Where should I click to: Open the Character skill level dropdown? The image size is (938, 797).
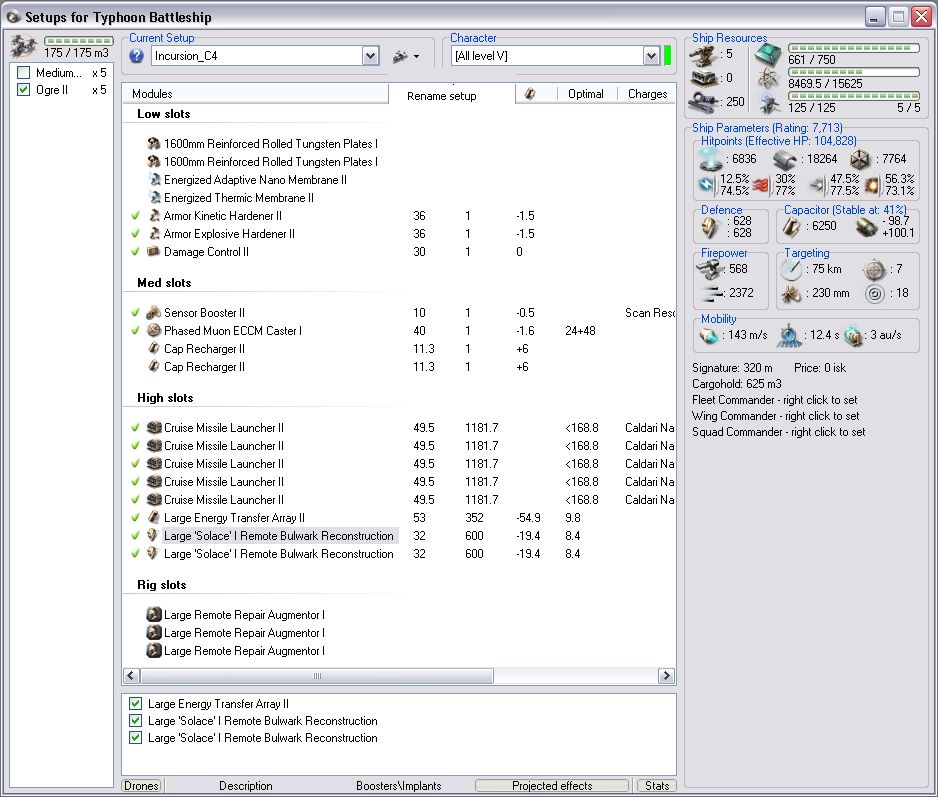[651, 56]
